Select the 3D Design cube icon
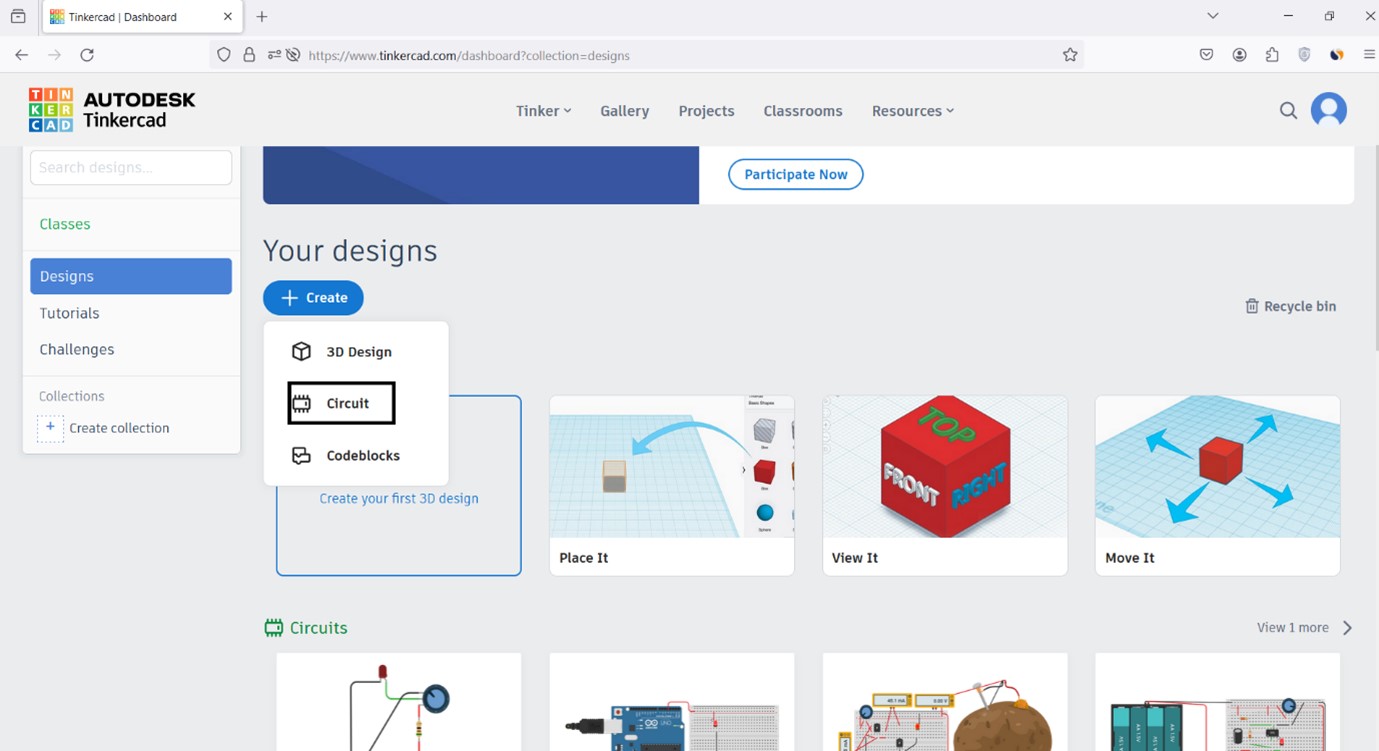The width and height of the screenshot is (1379, 751). [301, 351]
